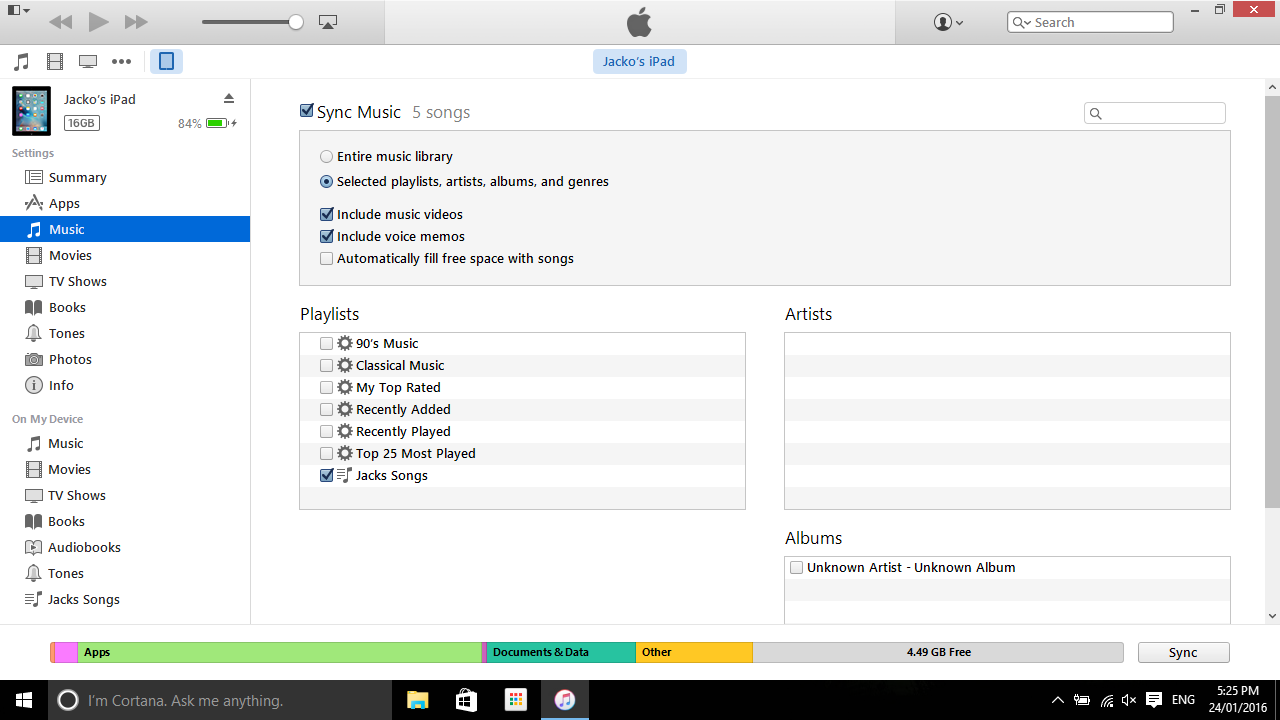Adjust the volume slider in the toolbar
Image resolution: width=1280 pixels, height=720 pixels.
pos(252,21)
